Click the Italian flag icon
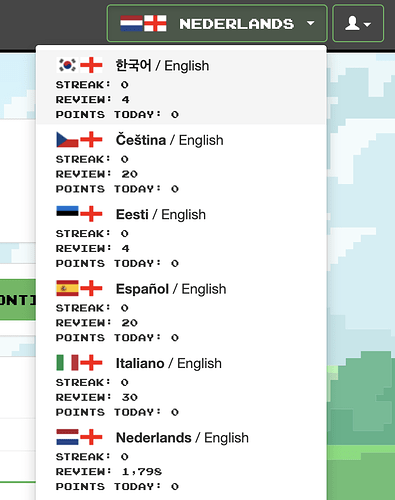 pyautogui.click(x=67, y=362)
